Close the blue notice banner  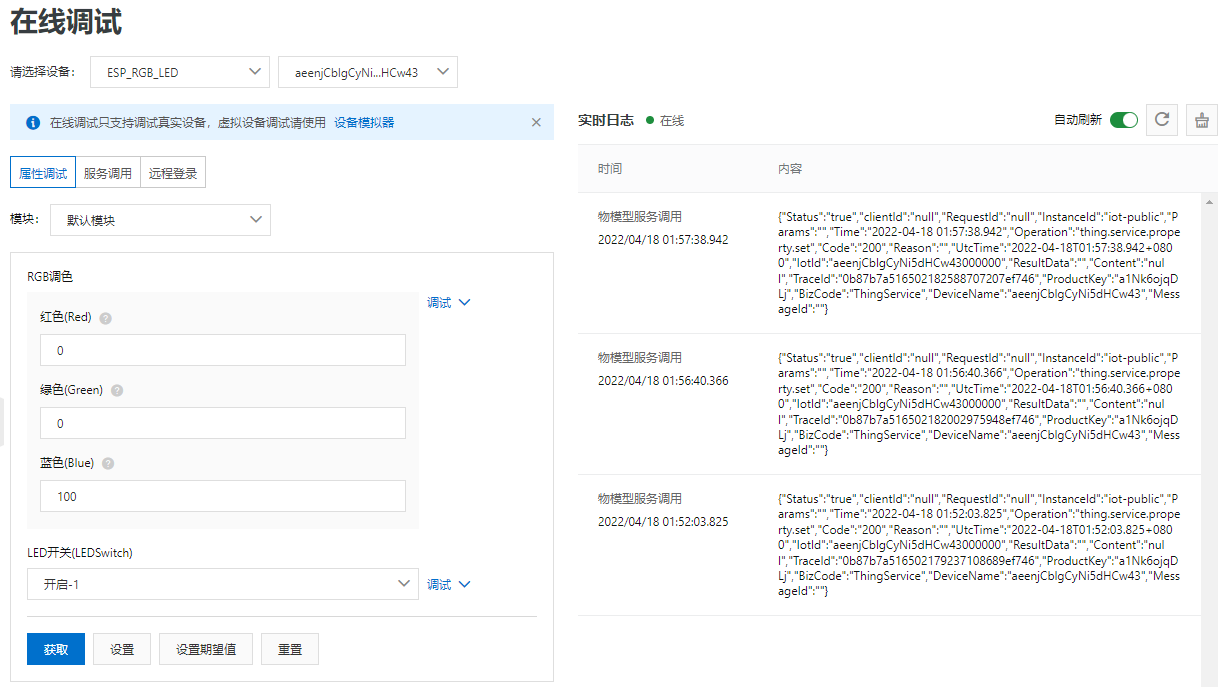pos(536,123)
